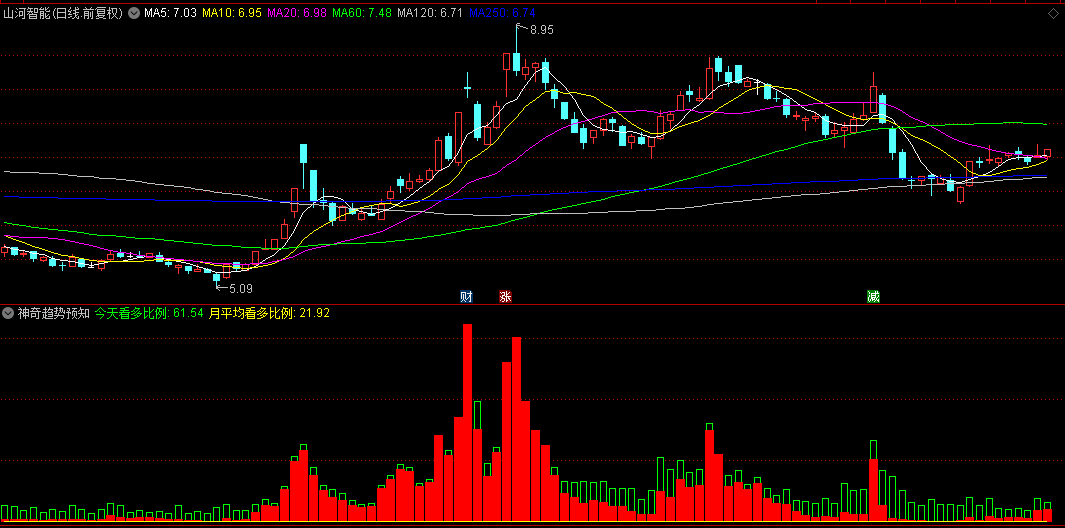Screen dimensions: 1065x528
Task: Click the MA5: 7.03 label
Action: point(170,13)
